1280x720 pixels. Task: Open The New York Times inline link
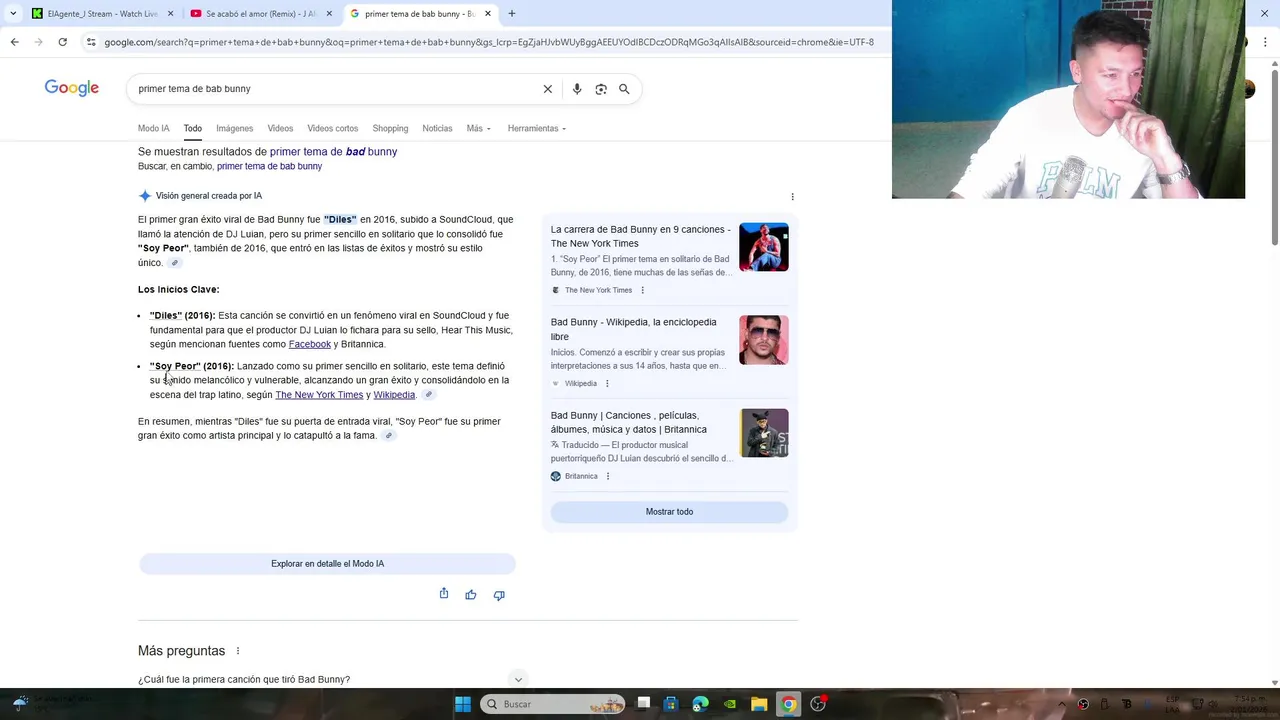coord(319,395)
